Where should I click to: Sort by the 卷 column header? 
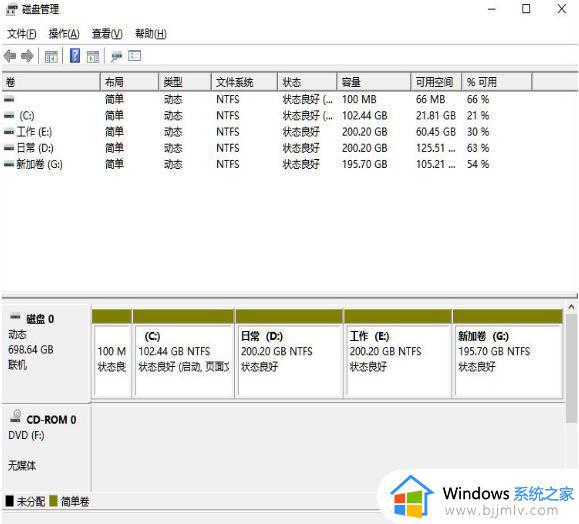51,82
